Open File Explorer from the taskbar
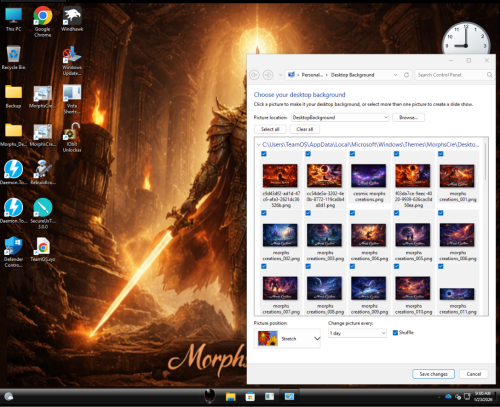The width and height of the screenshot is (500, 407). coord(230,396)
